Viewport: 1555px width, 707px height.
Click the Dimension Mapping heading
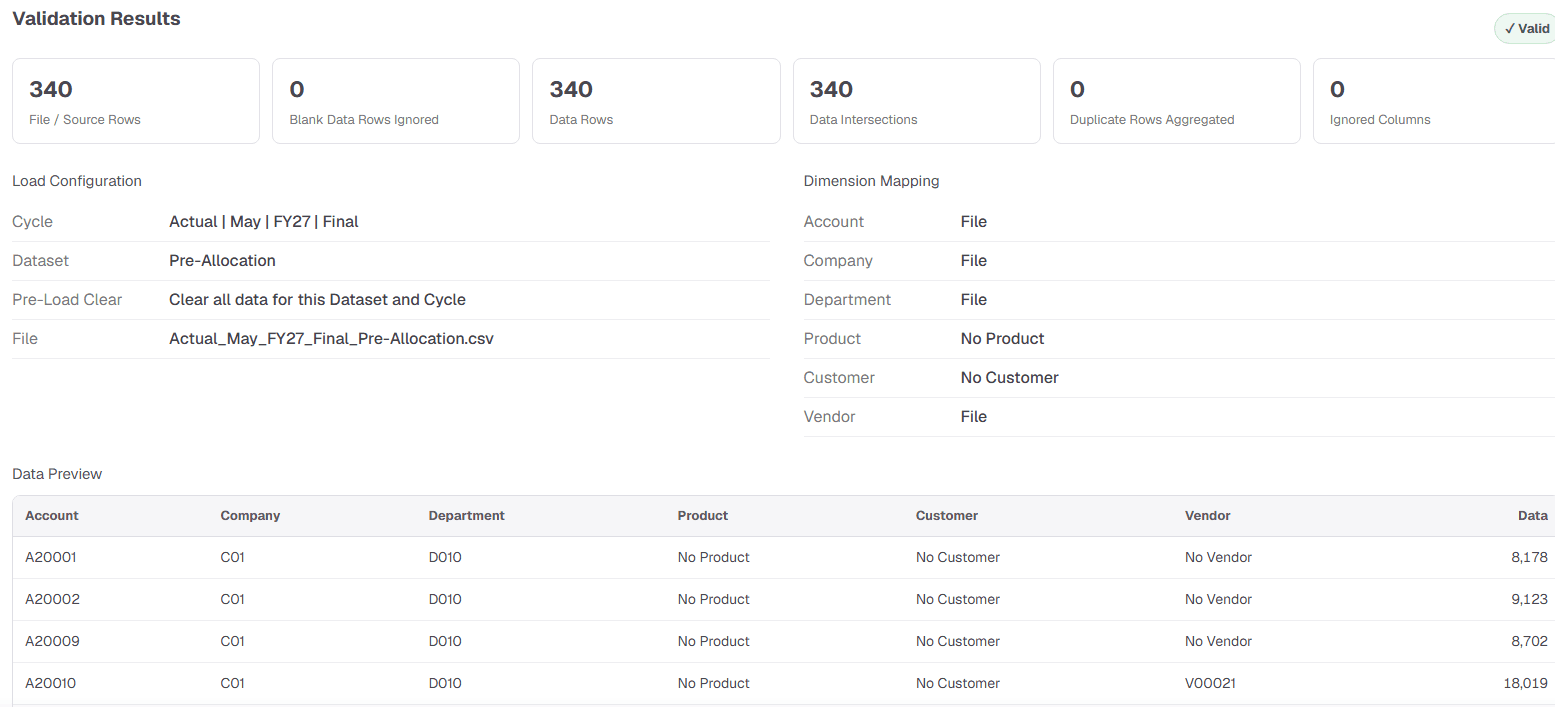pos(871,181)
